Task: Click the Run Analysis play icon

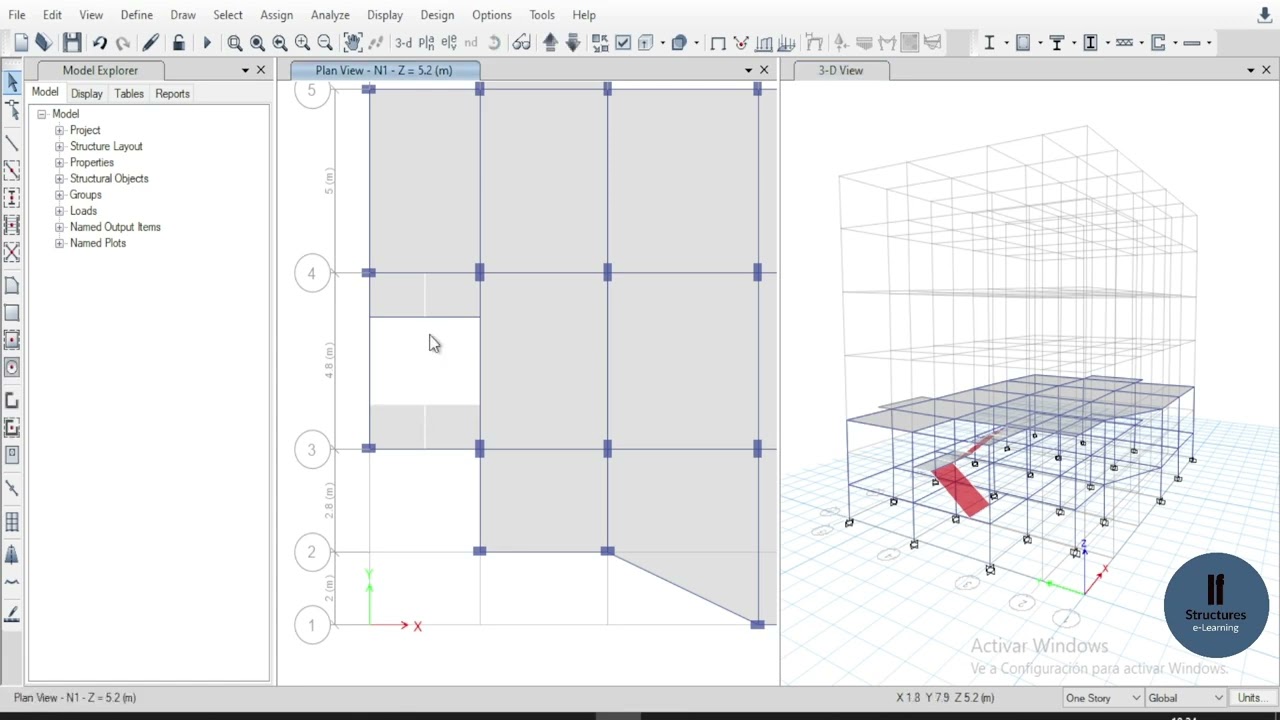Action: 207,42
